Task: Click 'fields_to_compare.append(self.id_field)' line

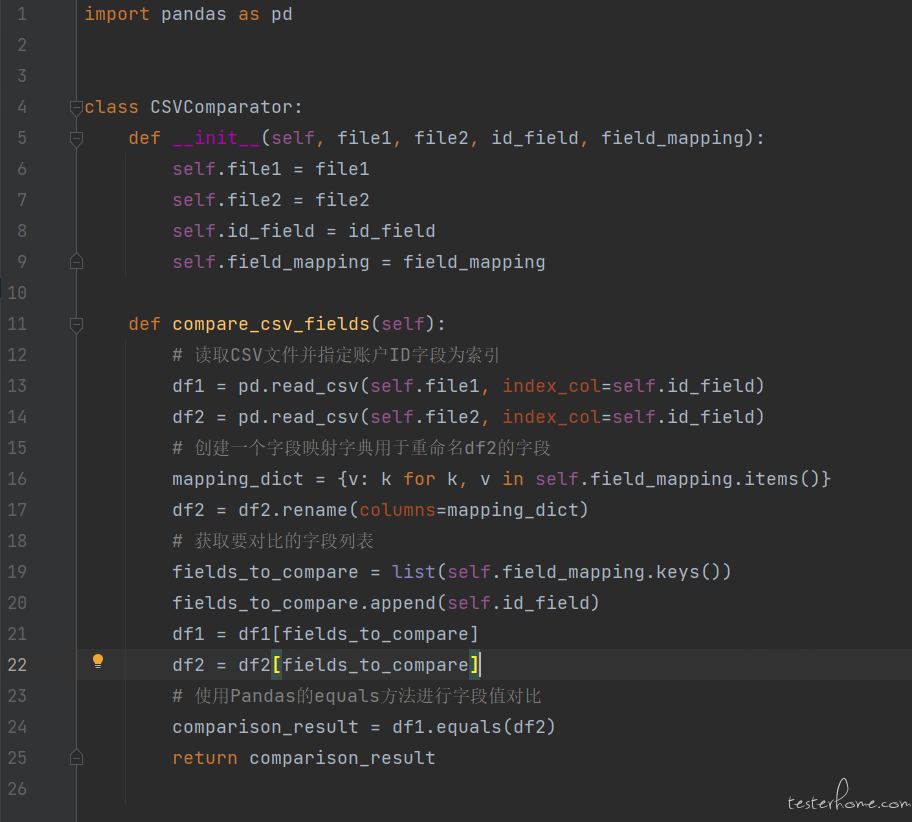Action: coord(386,603)
